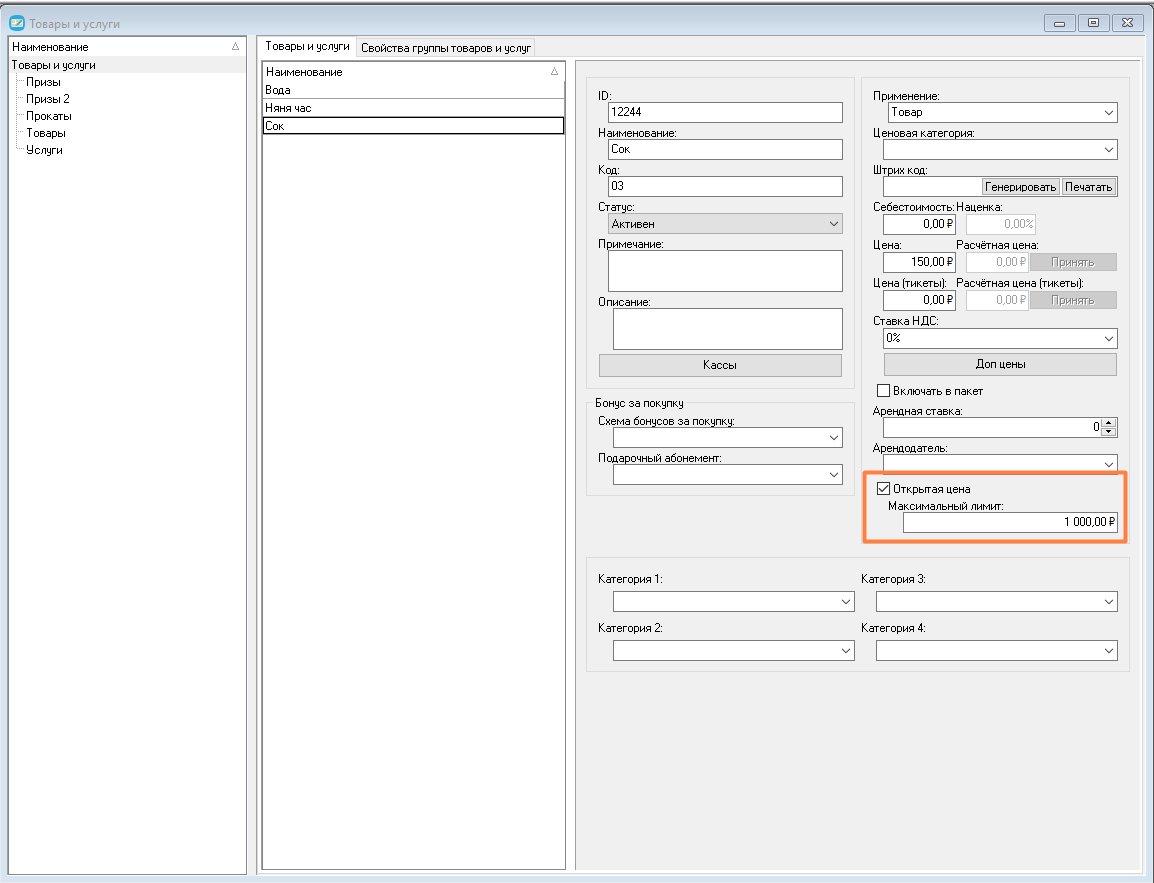
Task: Click sort arrow in left Наименование header
Action: [236, 46]
